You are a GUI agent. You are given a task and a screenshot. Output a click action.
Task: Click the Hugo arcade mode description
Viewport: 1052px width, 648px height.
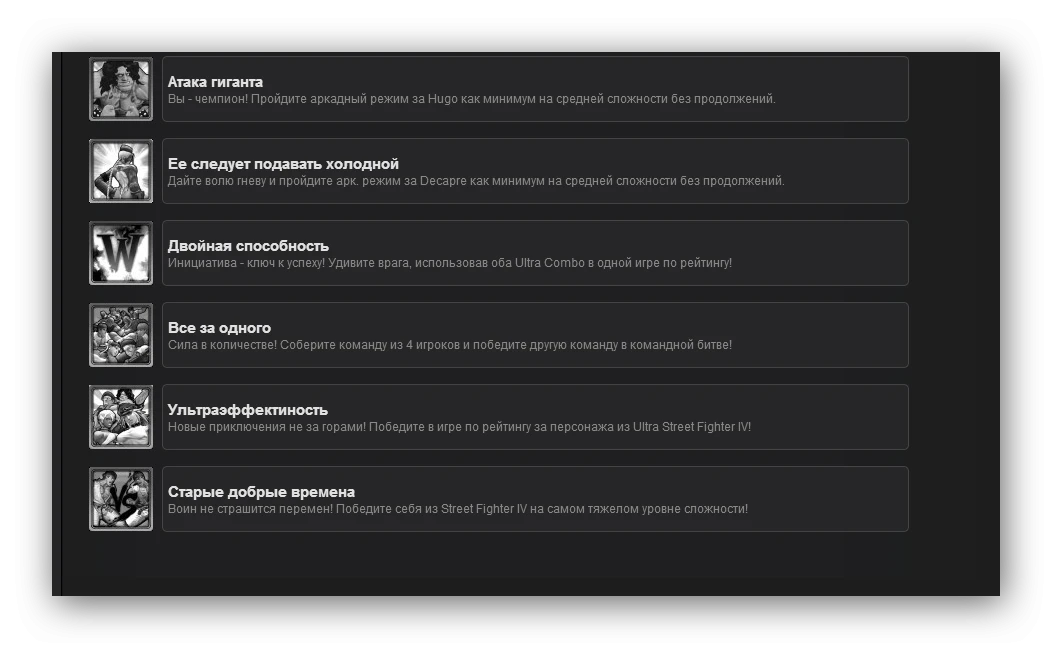pyautogui.click(x=472, y=99)
